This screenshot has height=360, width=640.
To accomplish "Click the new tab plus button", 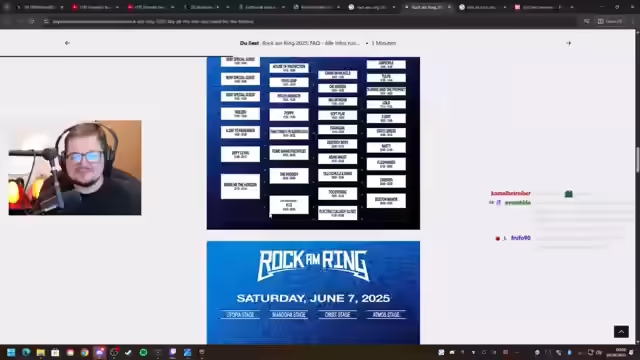I will [571, 7].
